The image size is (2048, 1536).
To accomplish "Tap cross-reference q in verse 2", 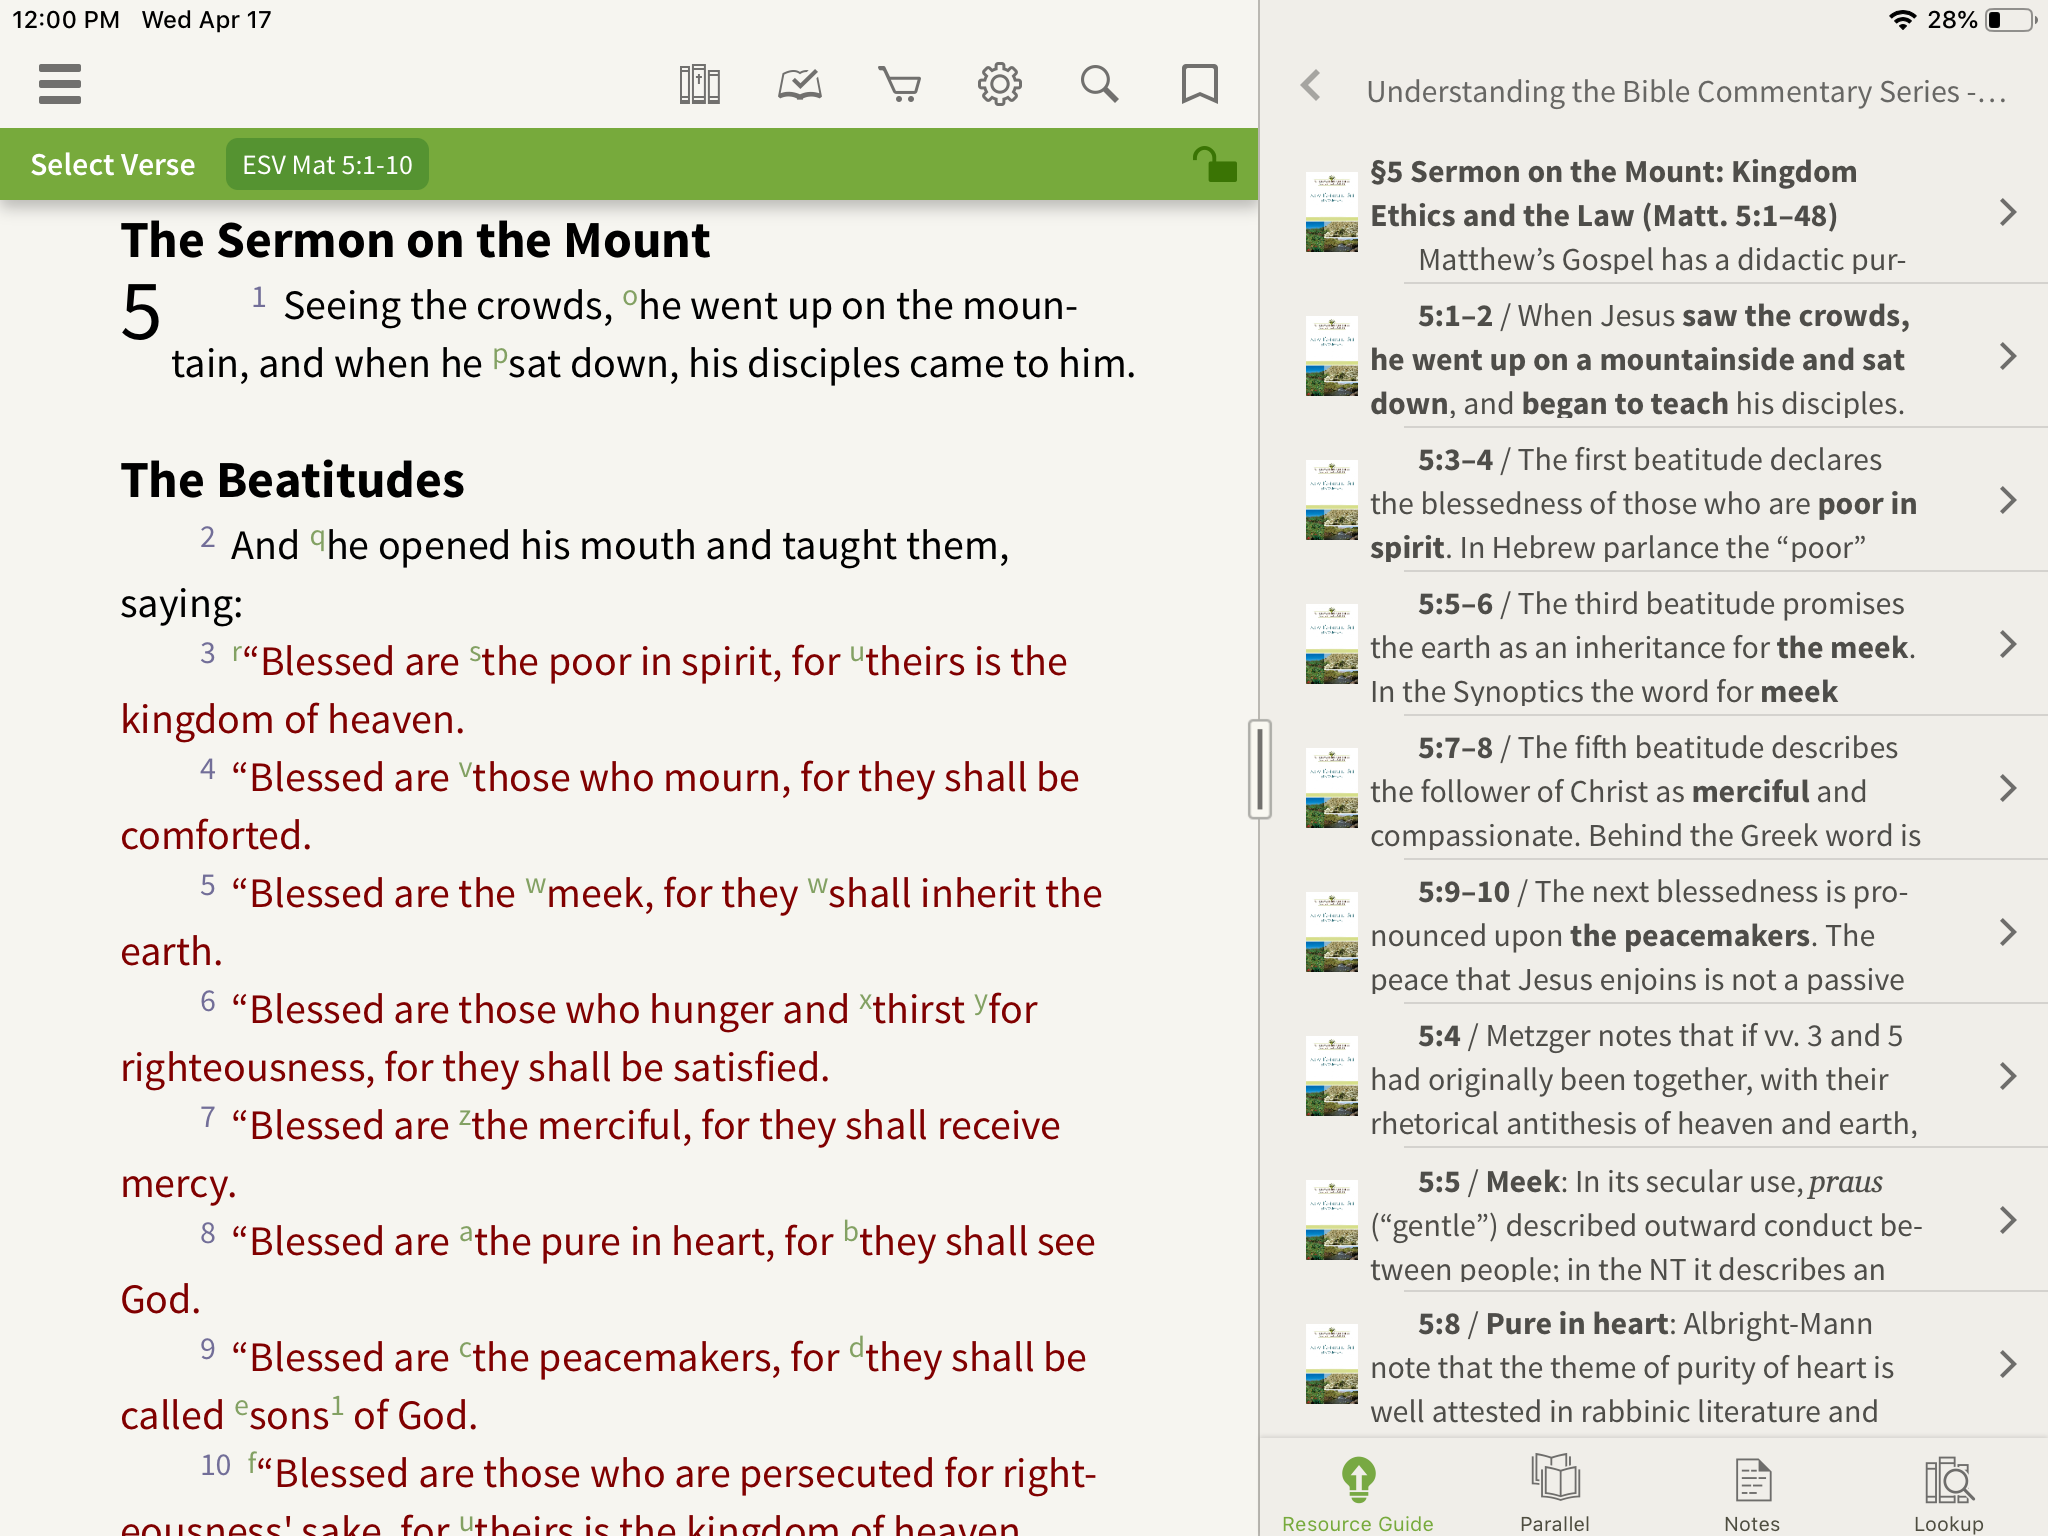I will (x=317, y=539).
